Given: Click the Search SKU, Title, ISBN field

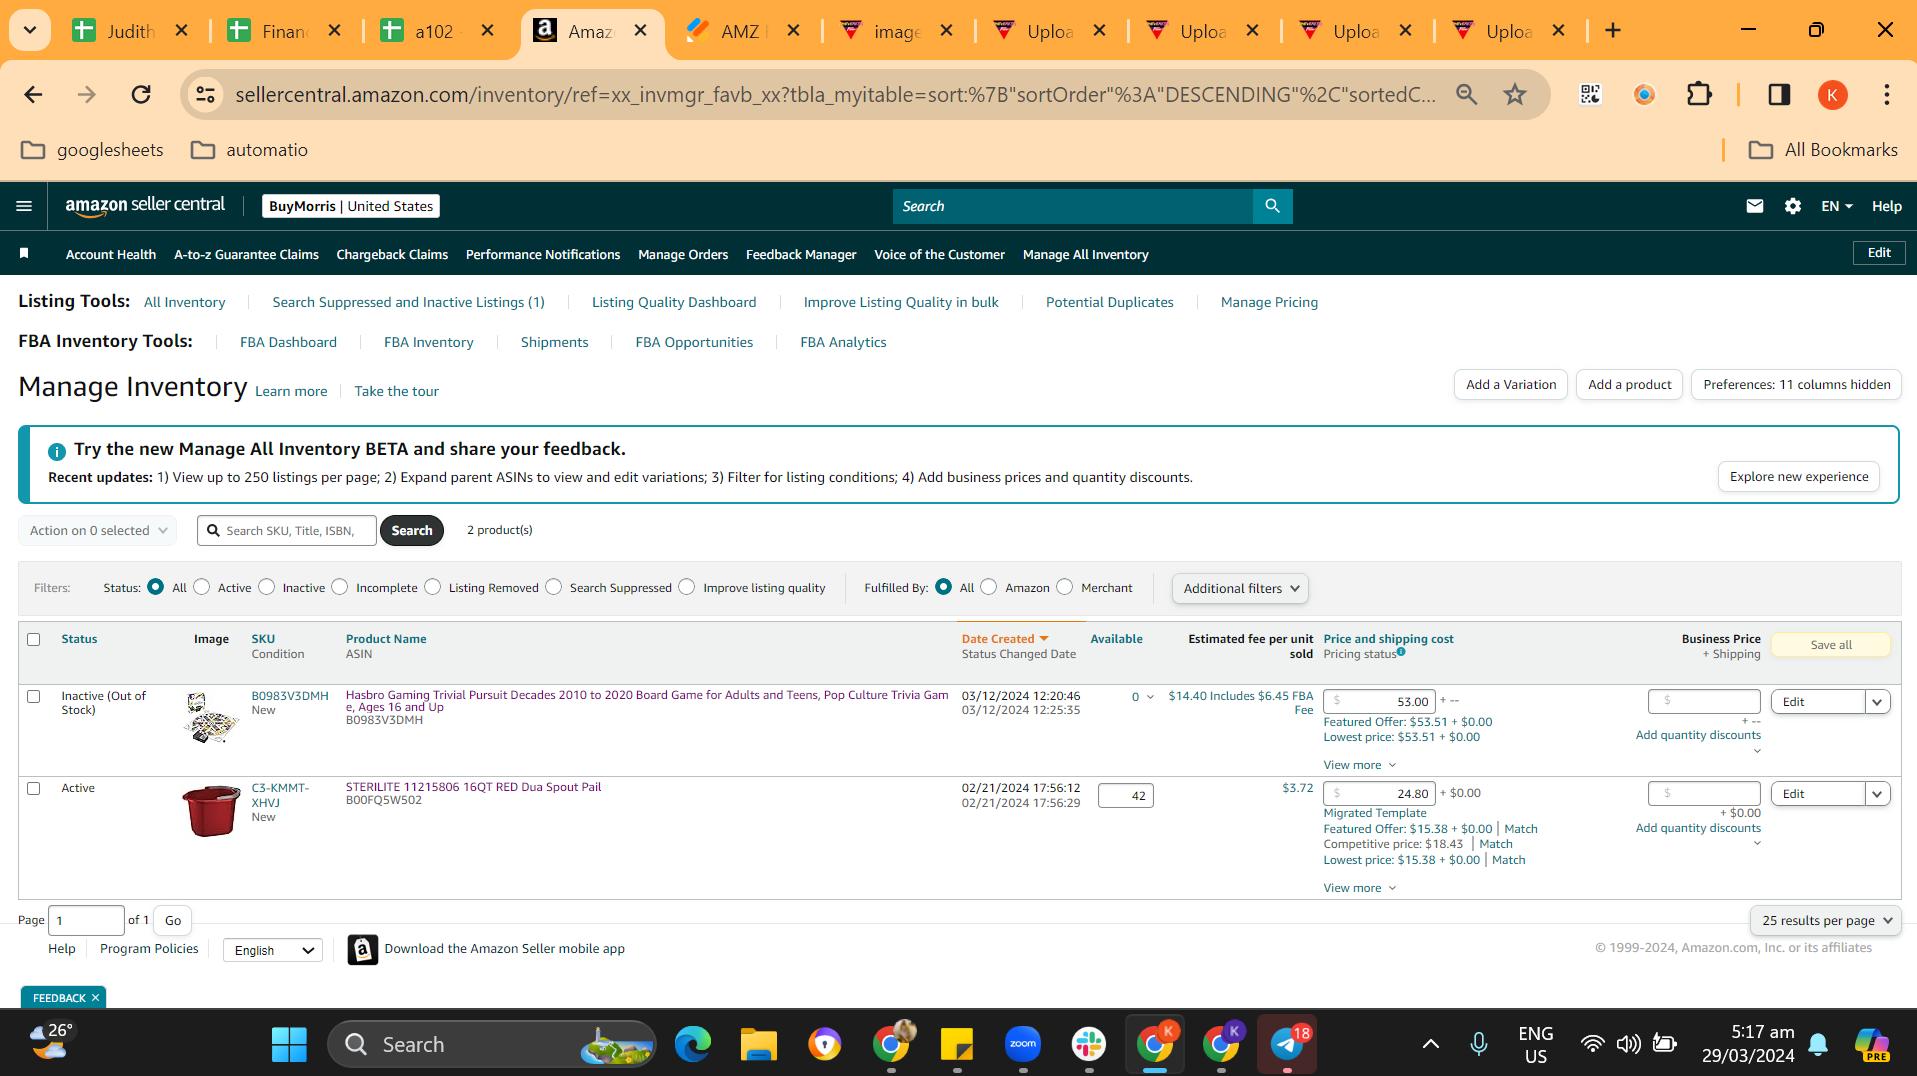Looking at the screenshot, I should [287, 531].
